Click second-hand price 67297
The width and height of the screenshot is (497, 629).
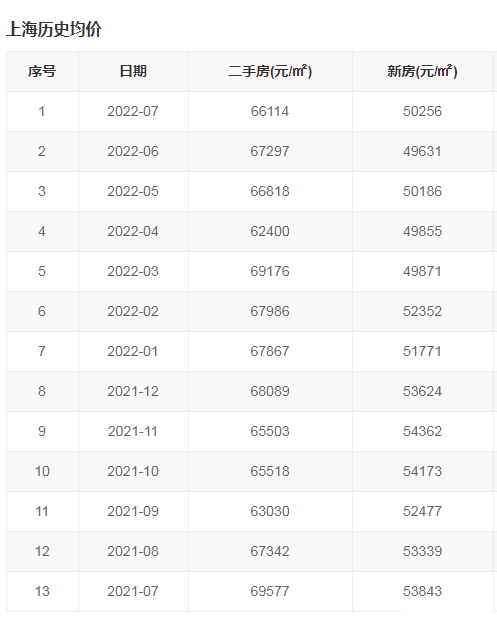point(270,151)
